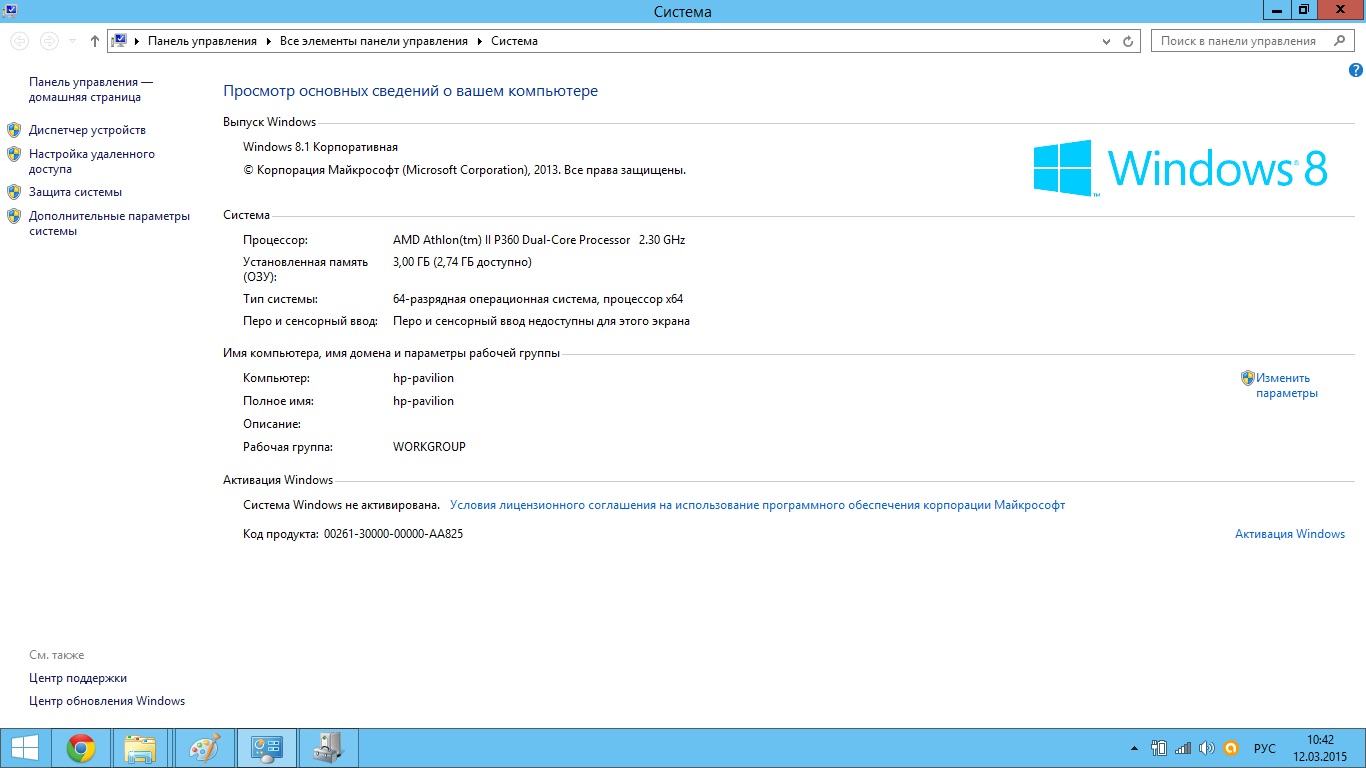Image resolution: width=1366 pixels, height=768 pixels.
Task: Open the Windows Start button
Action: [26, 748]
